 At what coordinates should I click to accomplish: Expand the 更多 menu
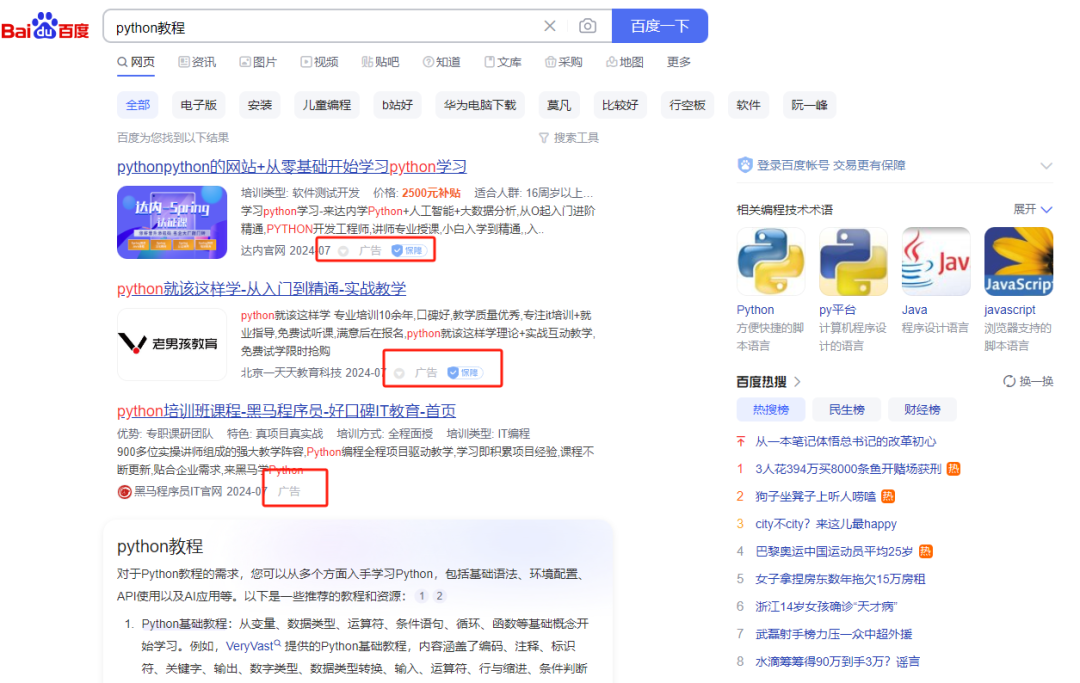pos(678,62)
